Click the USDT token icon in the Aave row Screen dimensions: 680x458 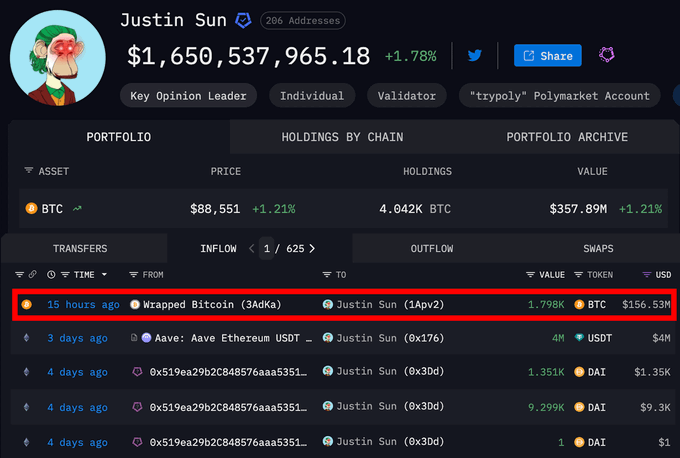click(581, 338)
